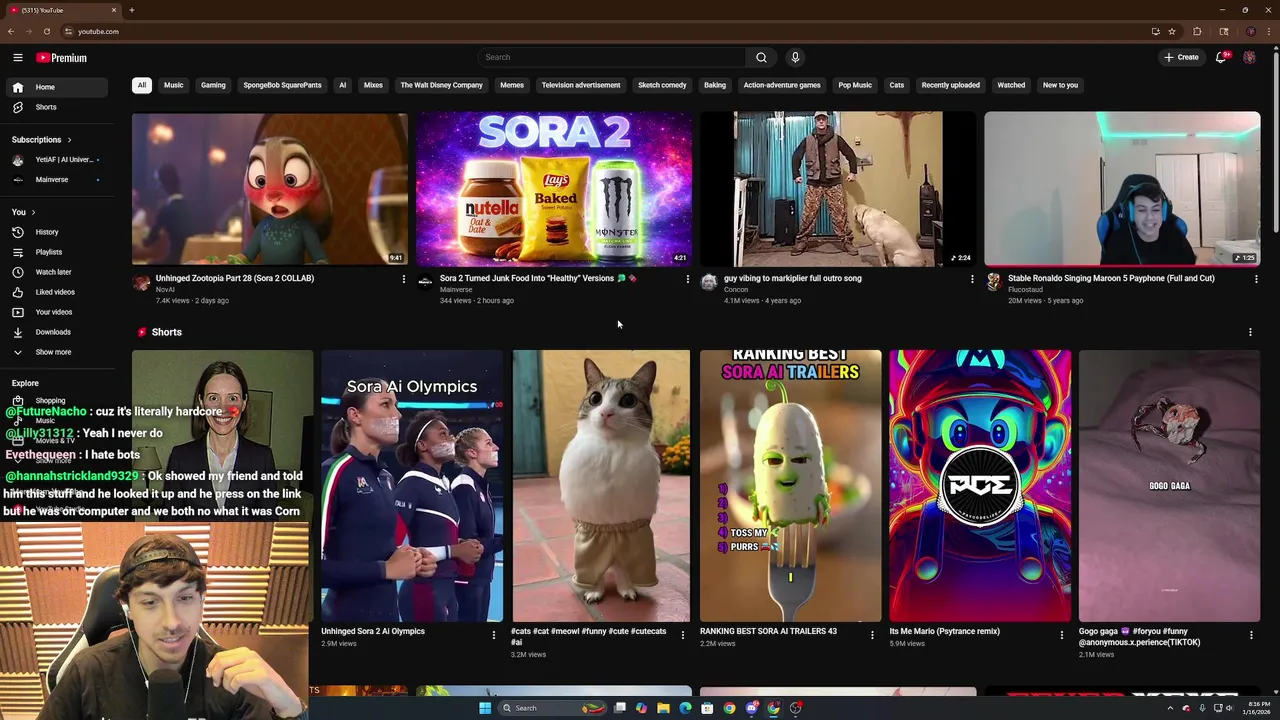This screenshot has width=1280, height=720.
Task: Click the install app icon in address bar
Action: tap(1156, 31)
